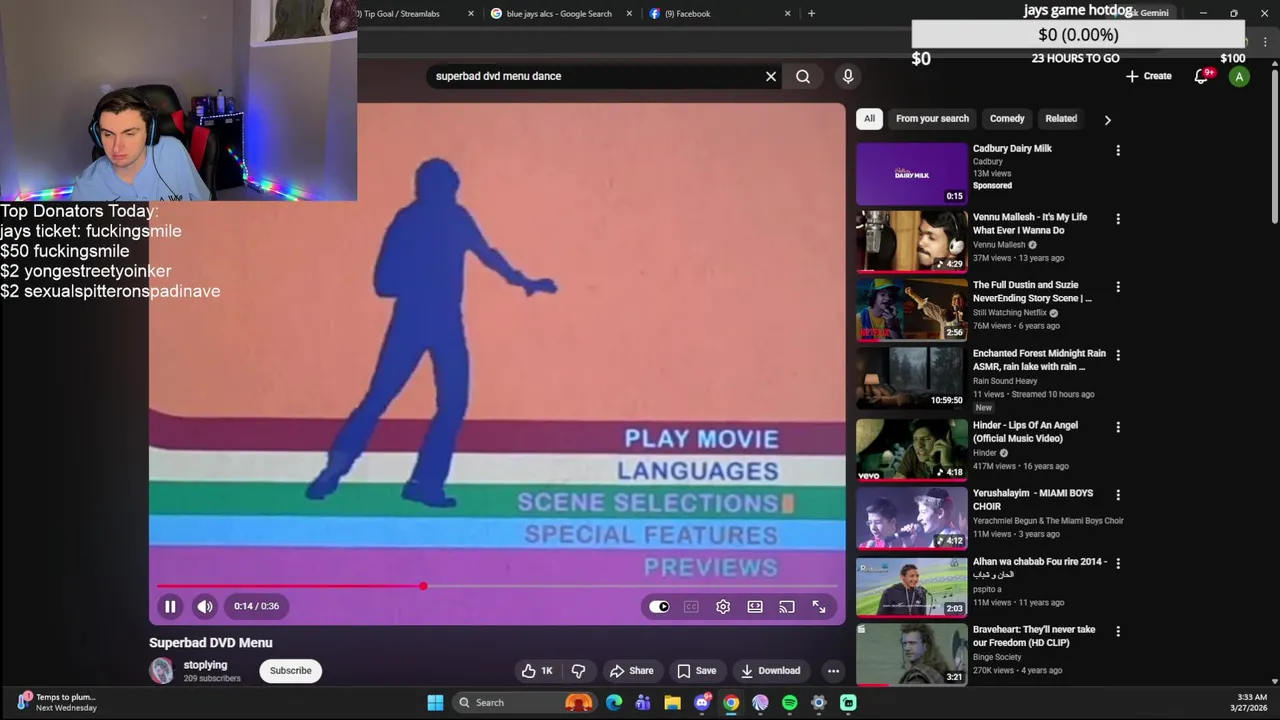Open the video settings gear in player
The width and height of the screenshot is (1280, 720).
pos(723,606)
